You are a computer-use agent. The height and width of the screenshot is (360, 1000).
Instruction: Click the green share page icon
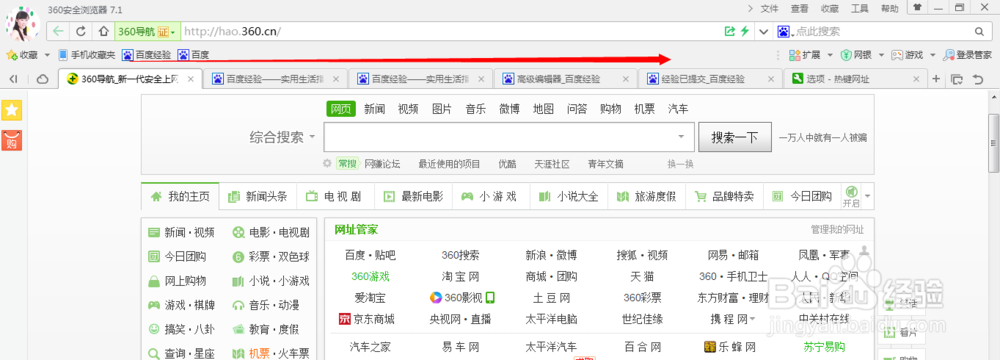[730, 31]
